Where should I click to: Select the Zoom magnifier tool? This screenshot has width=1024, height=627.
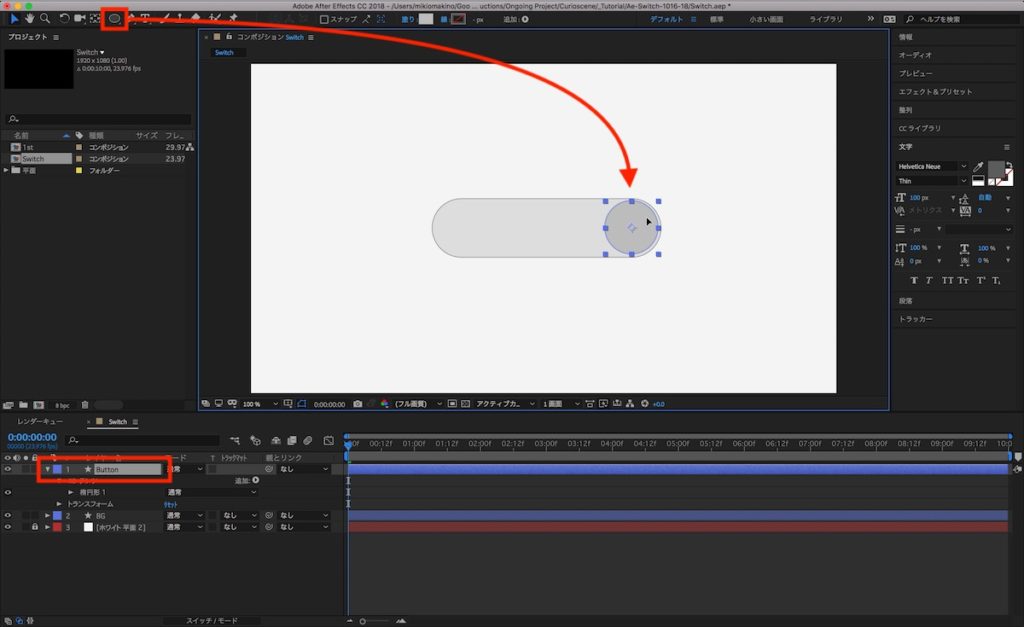click(x=45, y=18)
